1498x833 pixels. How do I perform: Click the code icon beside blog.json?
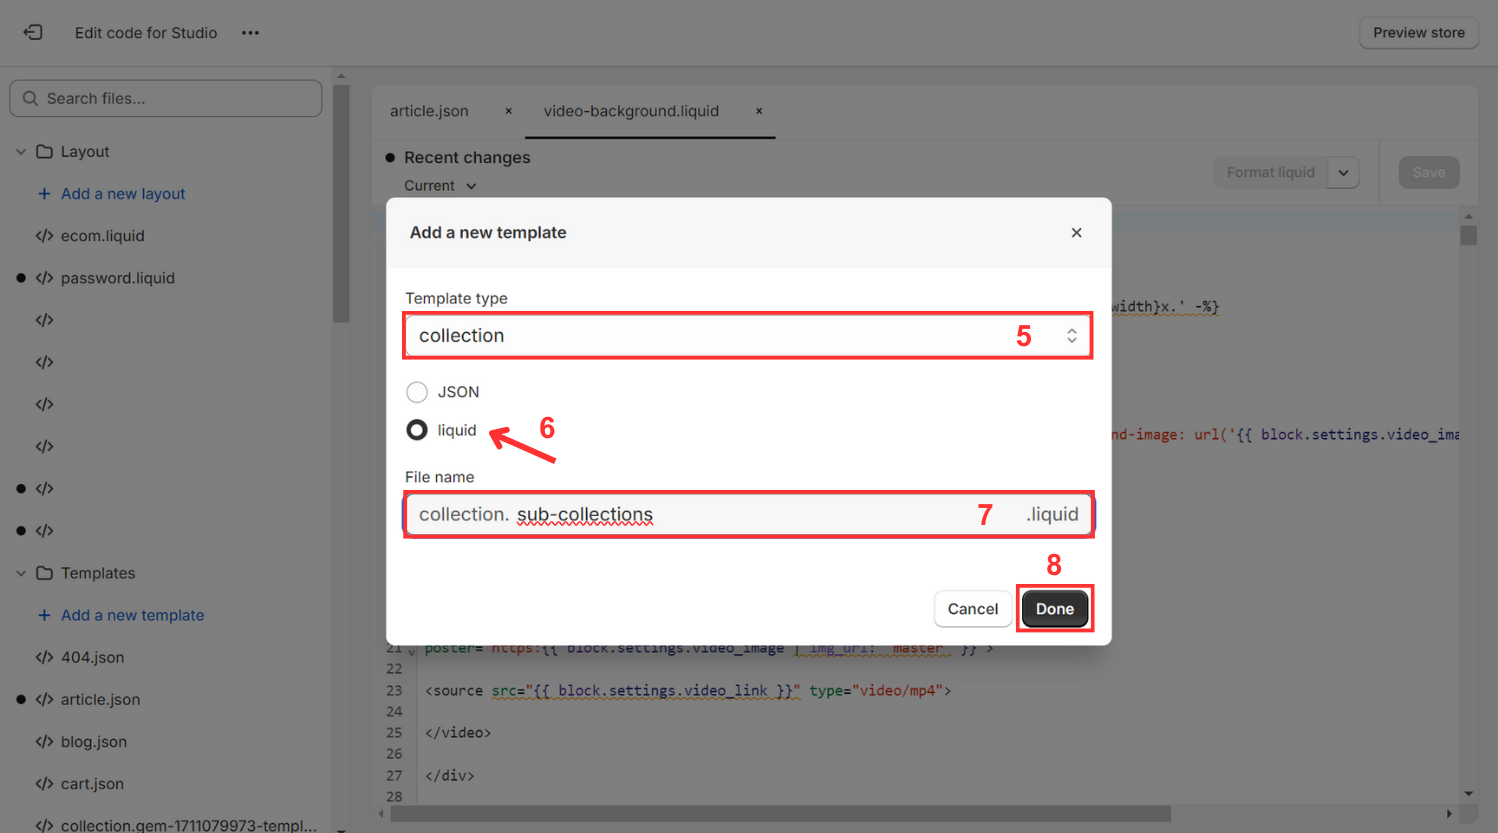44,742
